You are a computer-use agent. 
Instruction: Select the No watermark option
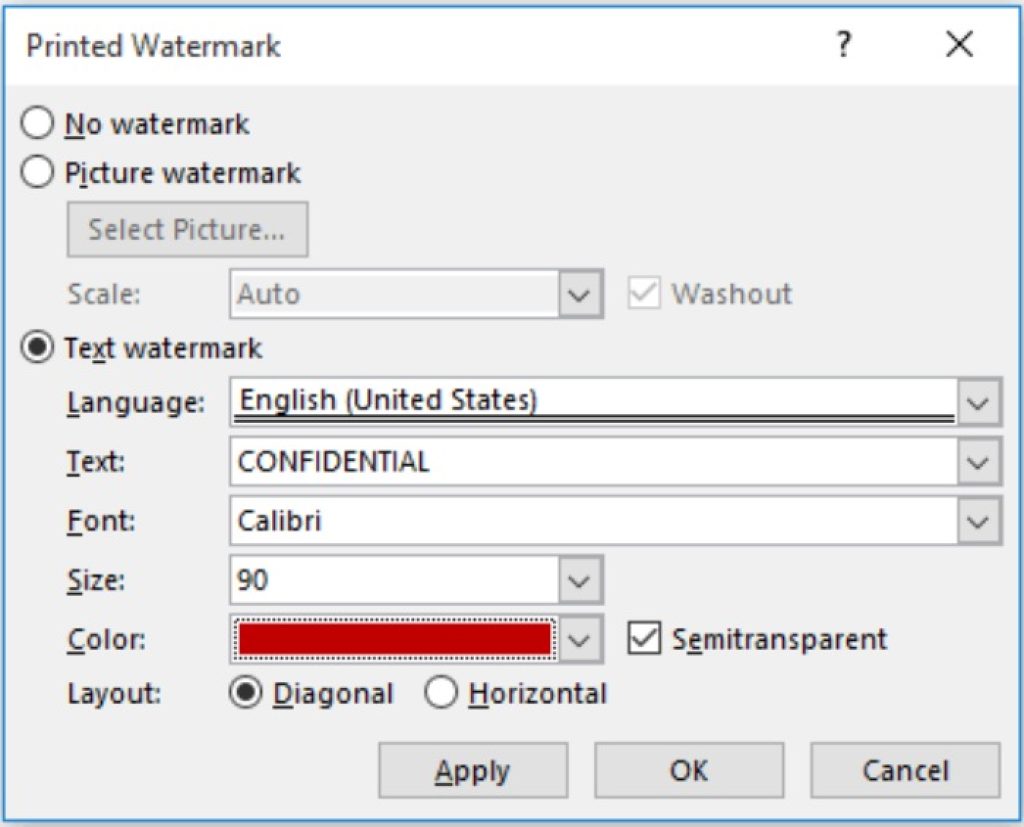(x=38, y=123)
